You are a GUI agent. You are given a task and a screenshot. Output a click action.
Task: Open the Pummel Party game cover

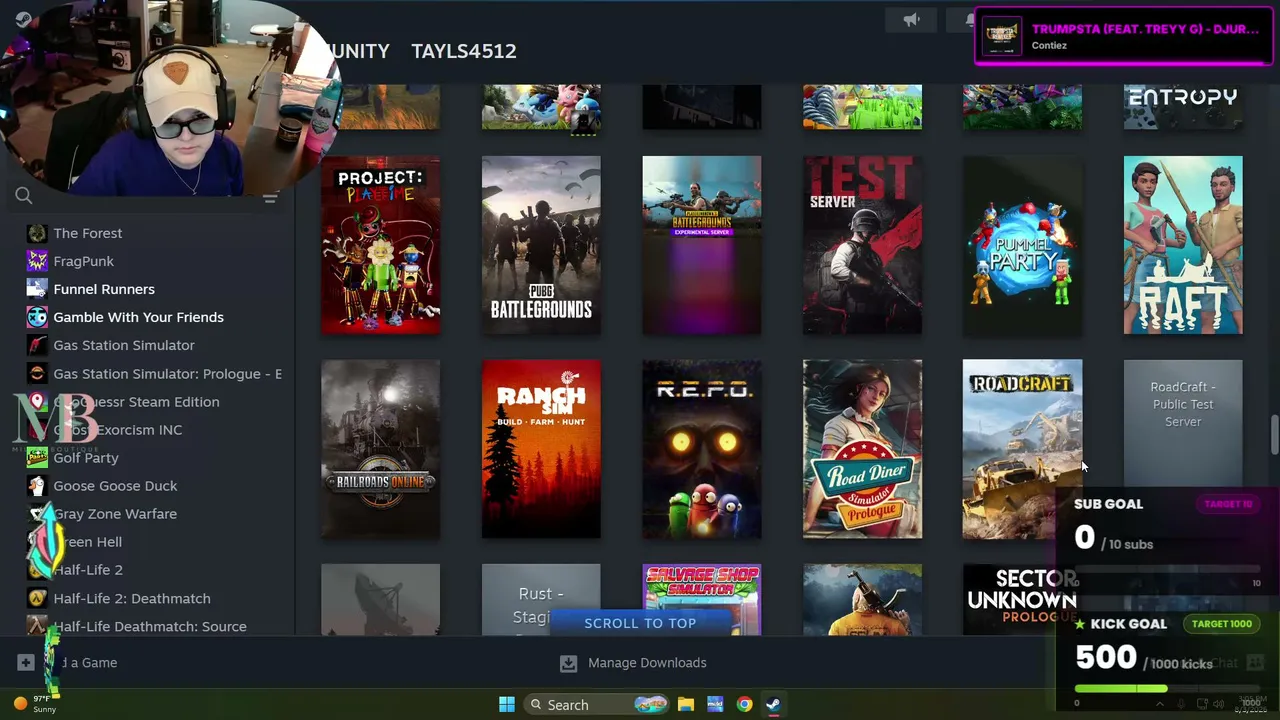1022,245
